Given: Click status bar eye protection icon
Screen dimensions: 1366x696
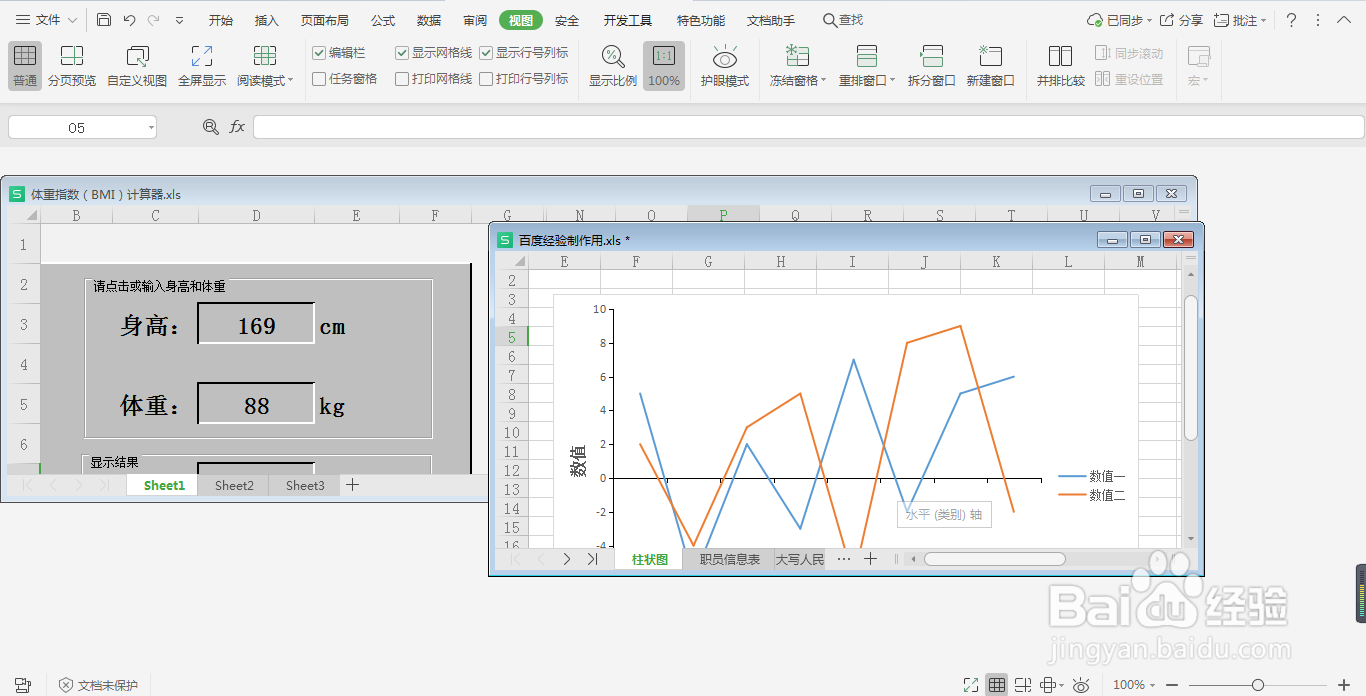Looking at the screenshot, I should 1081,685.
